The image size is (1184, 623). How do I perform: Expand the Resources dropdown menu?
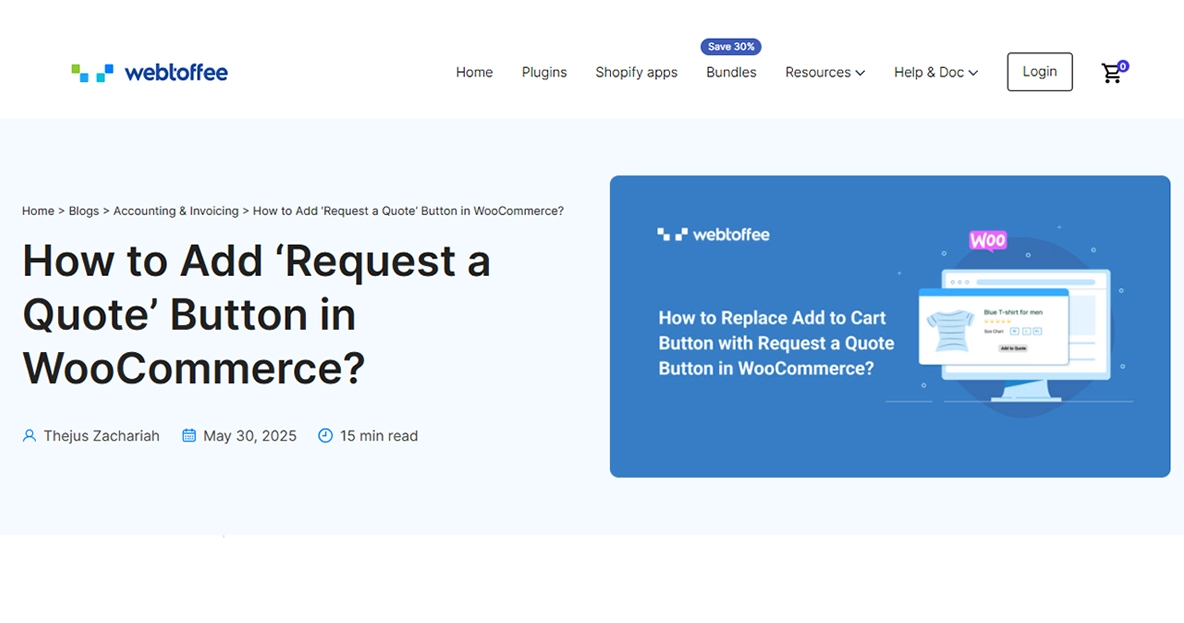[x=824, y=72]
